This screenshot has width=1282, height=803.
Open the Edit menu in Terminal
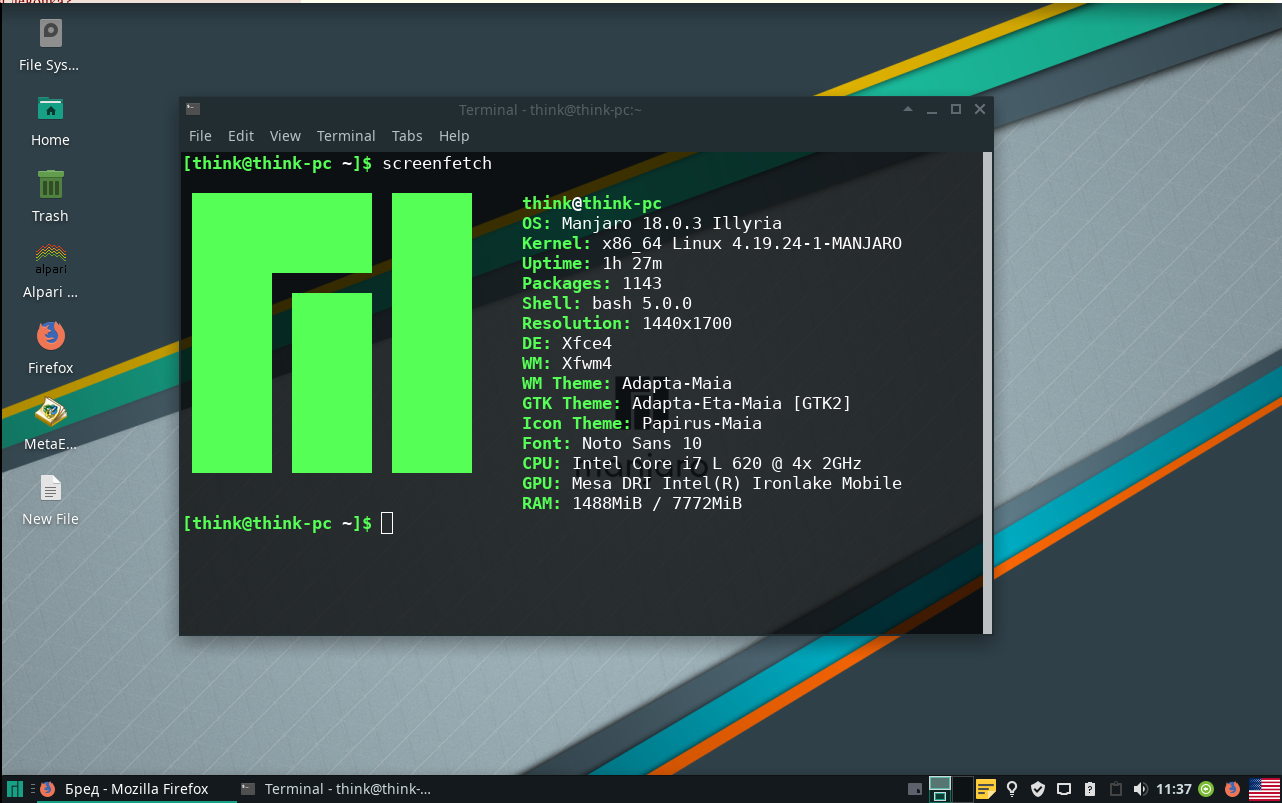click(x=241, y=136)
